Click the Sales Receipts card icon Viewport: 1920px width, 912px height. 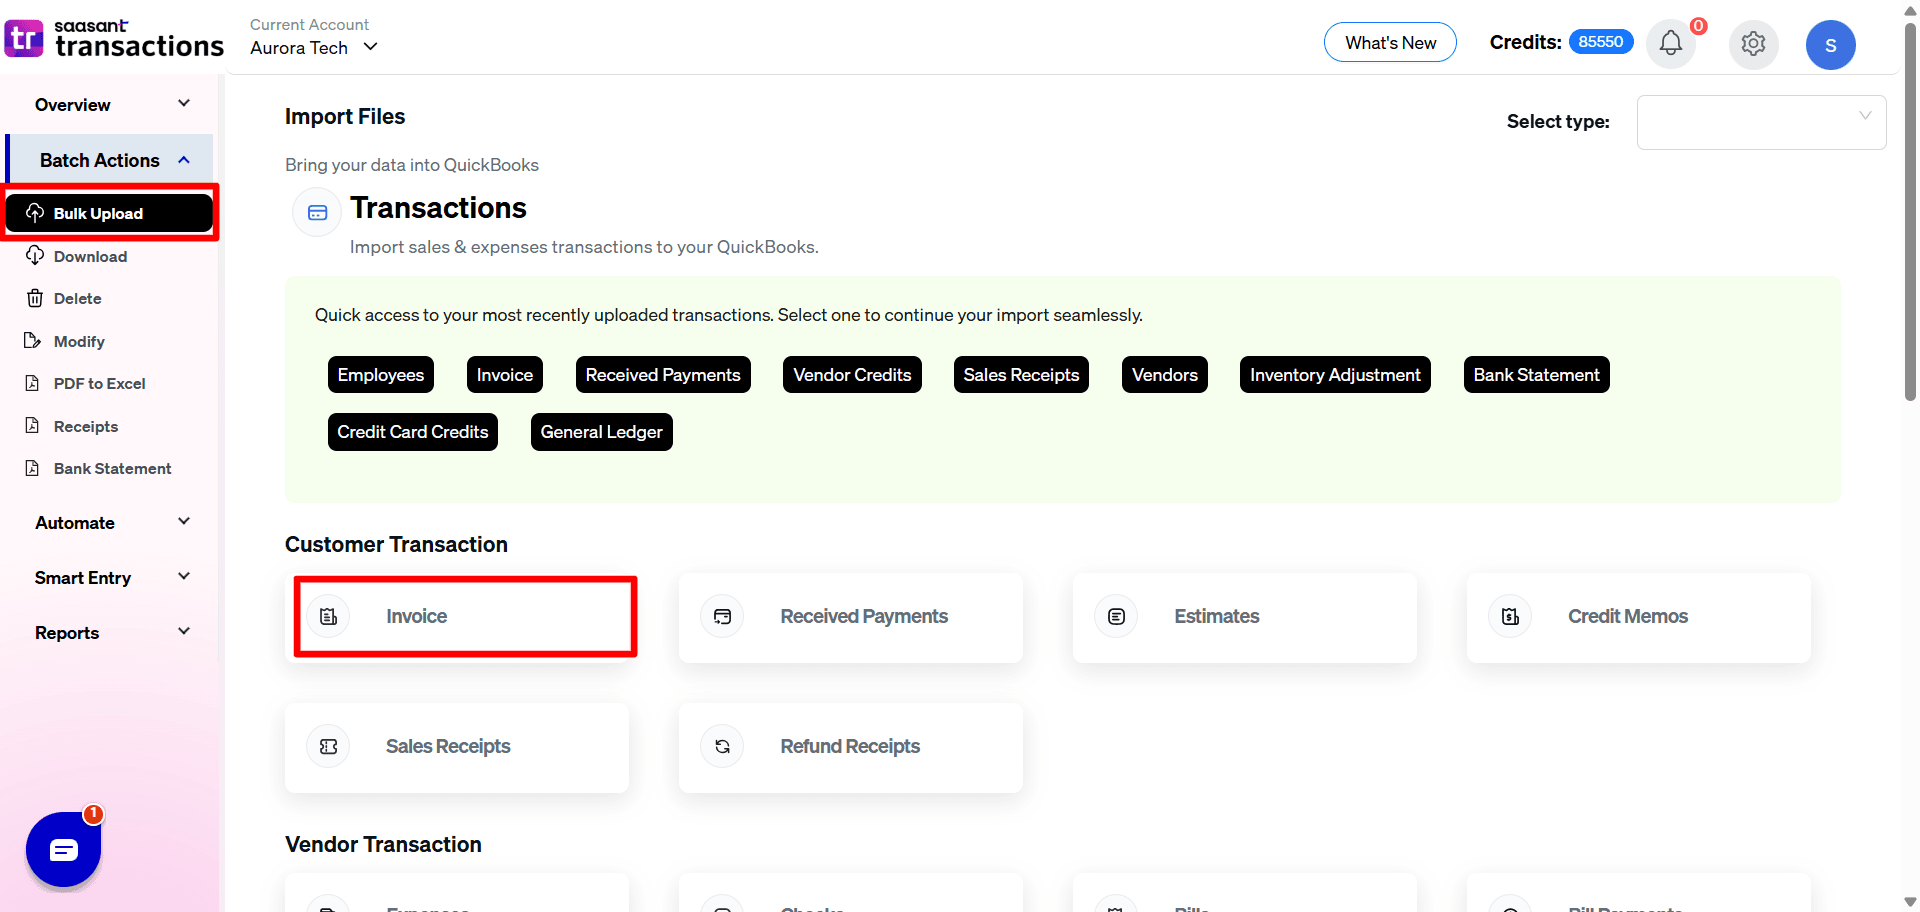point(329,747)
